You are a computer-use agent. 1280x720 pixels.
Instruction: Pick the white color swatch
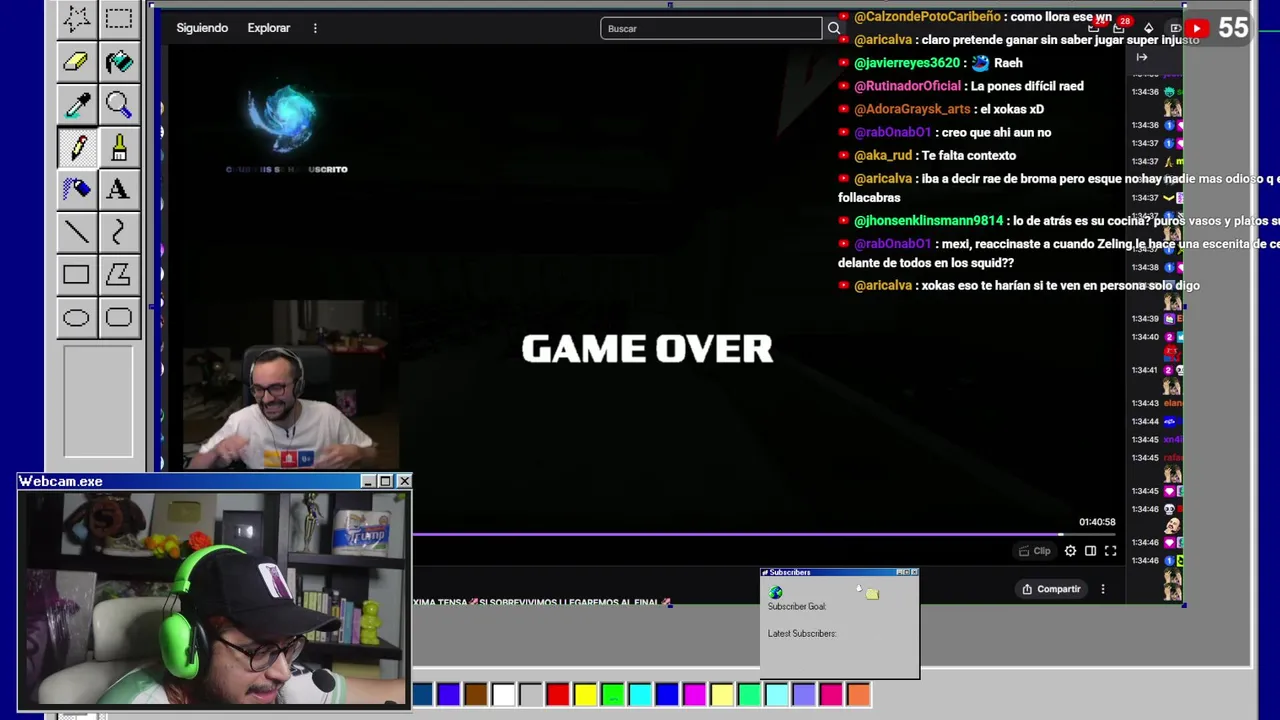(x=503, y=694)
